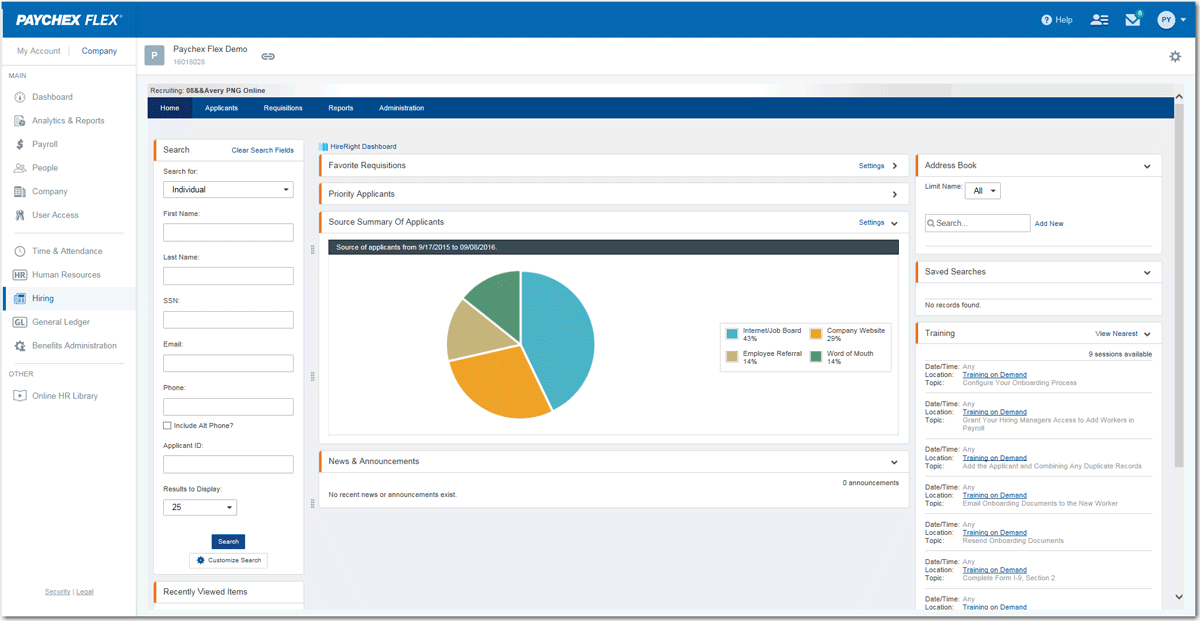Switch to the My Account tab
Viewport: 1200px width, 621px height.
[38, 51]
